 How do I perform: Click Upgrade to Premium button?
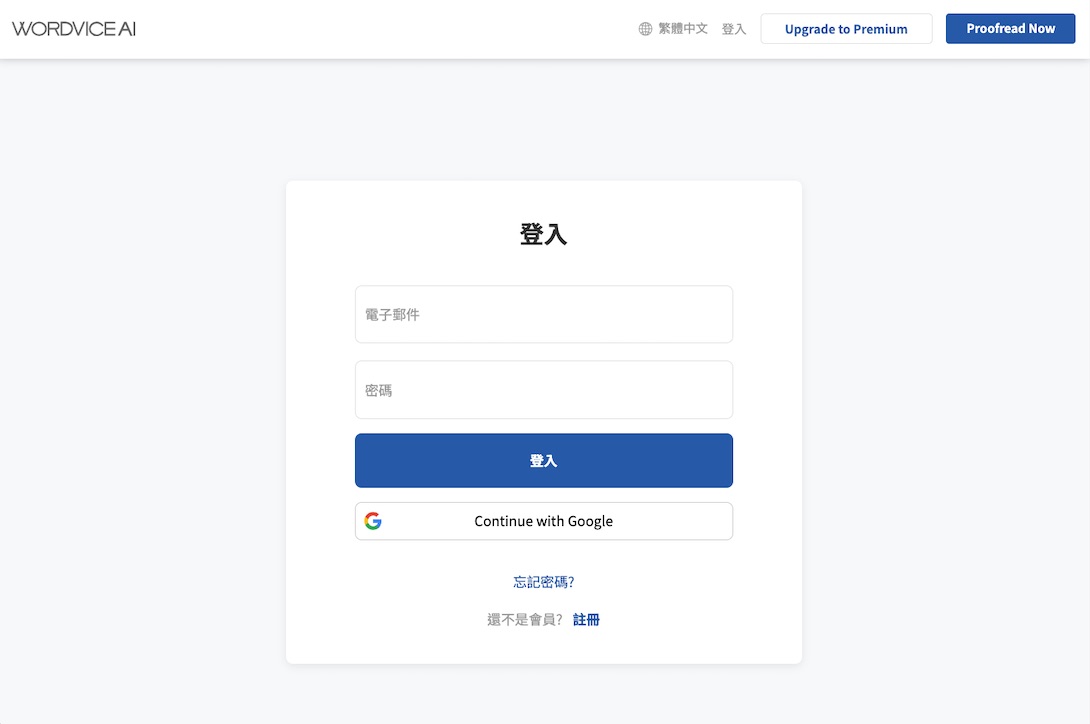pyautogui.click(x=846, y=29)
